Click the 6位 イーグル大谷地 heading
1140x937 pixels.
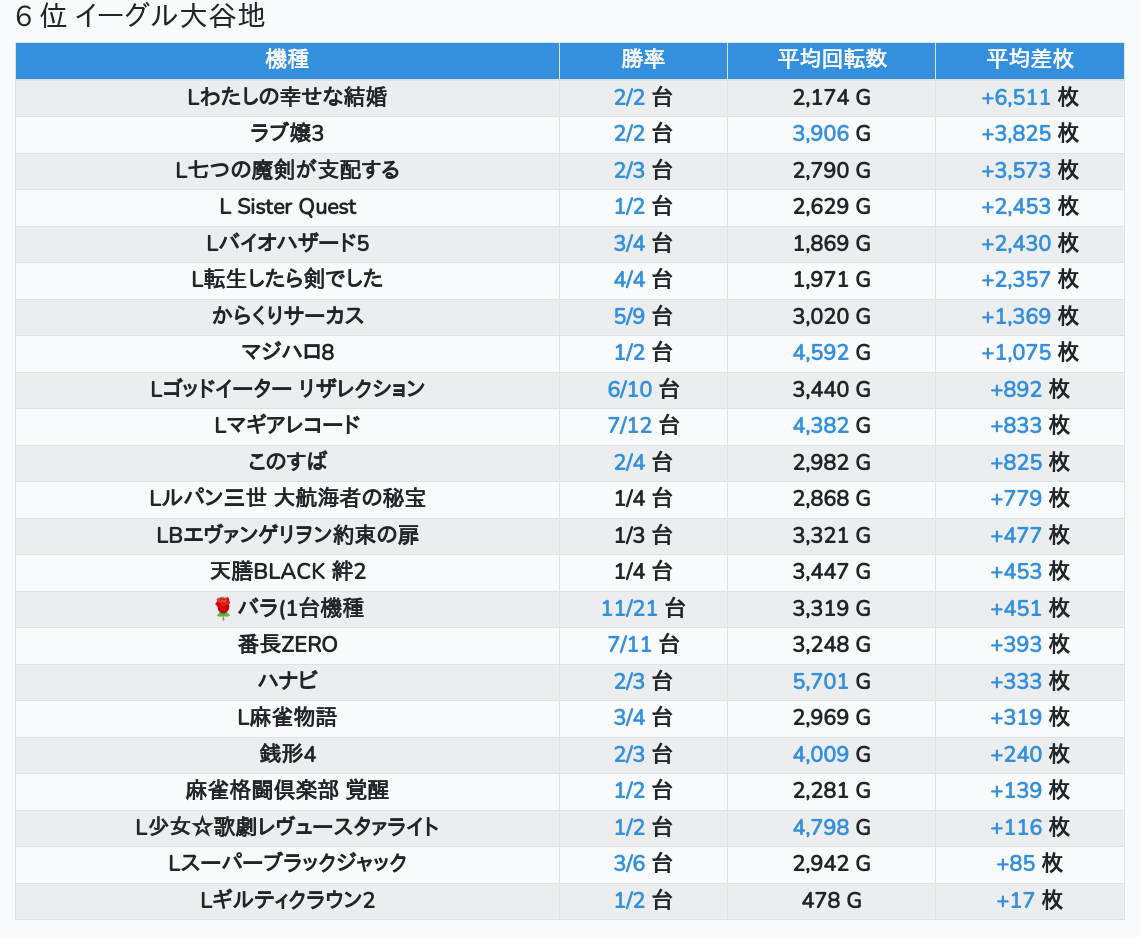[x=141, y=17]
